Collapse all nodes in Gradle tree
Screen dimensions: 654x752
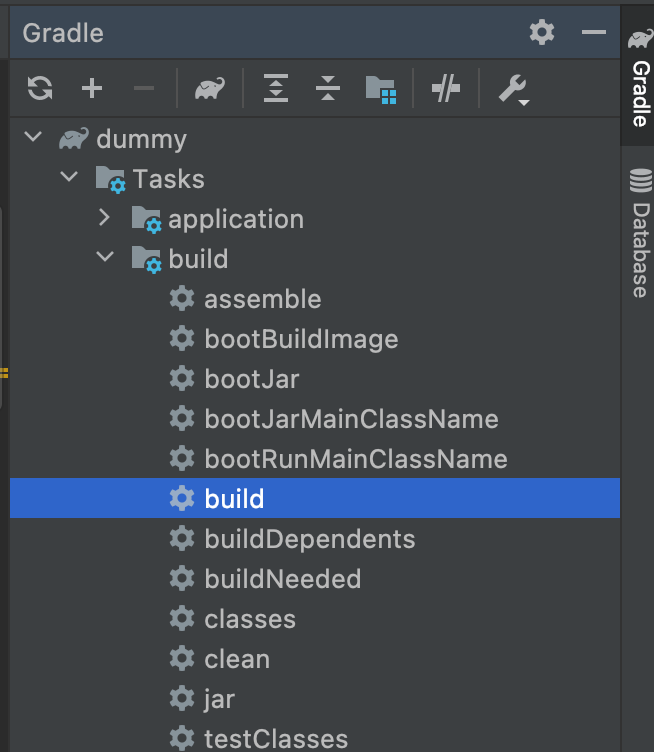click(x=328, y=88)
